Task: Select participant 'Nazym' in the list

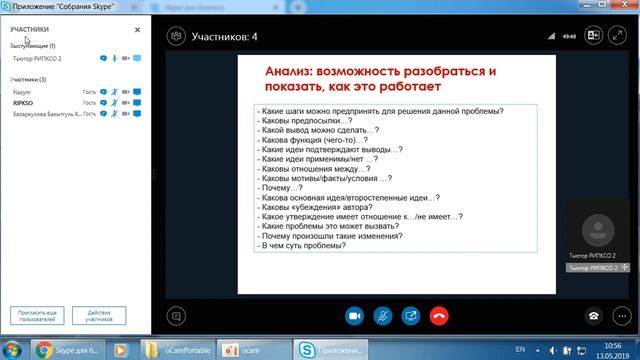Action: click(x=22, y=92)
